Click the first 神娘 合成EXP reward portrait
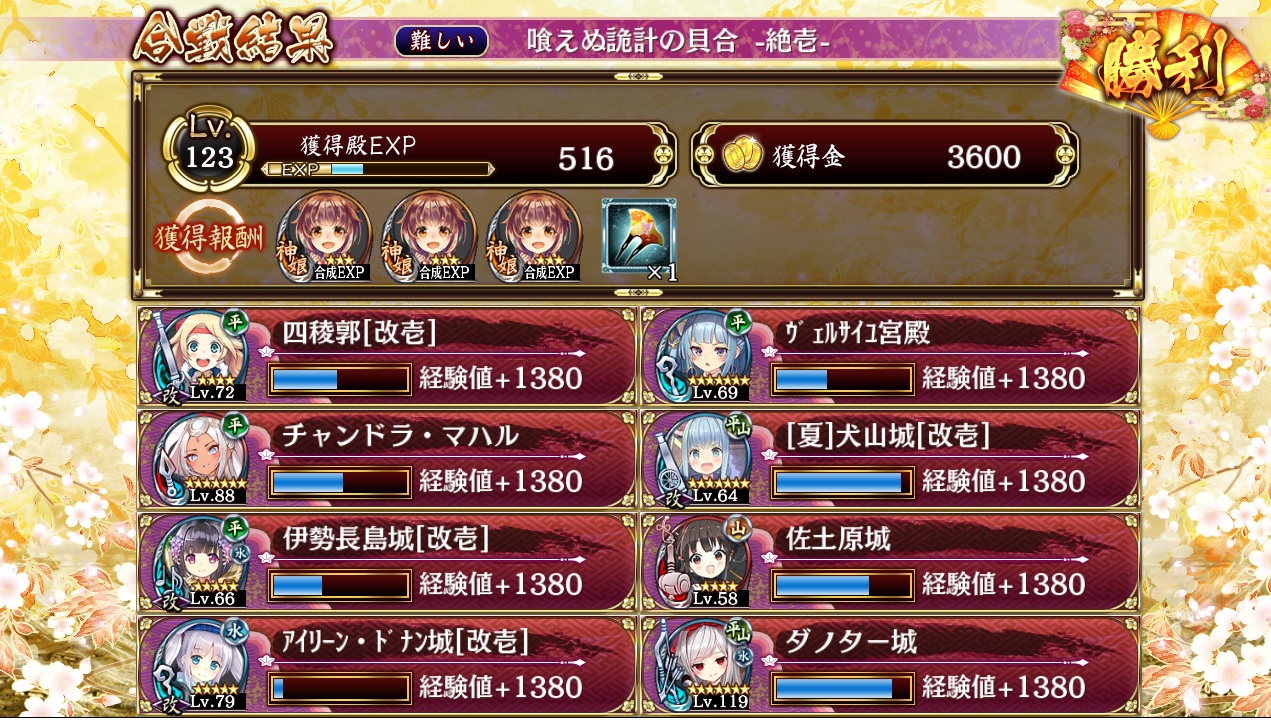Image resolution: width=1271 pixels, height=720 pixels. click(x=324, y=236)
